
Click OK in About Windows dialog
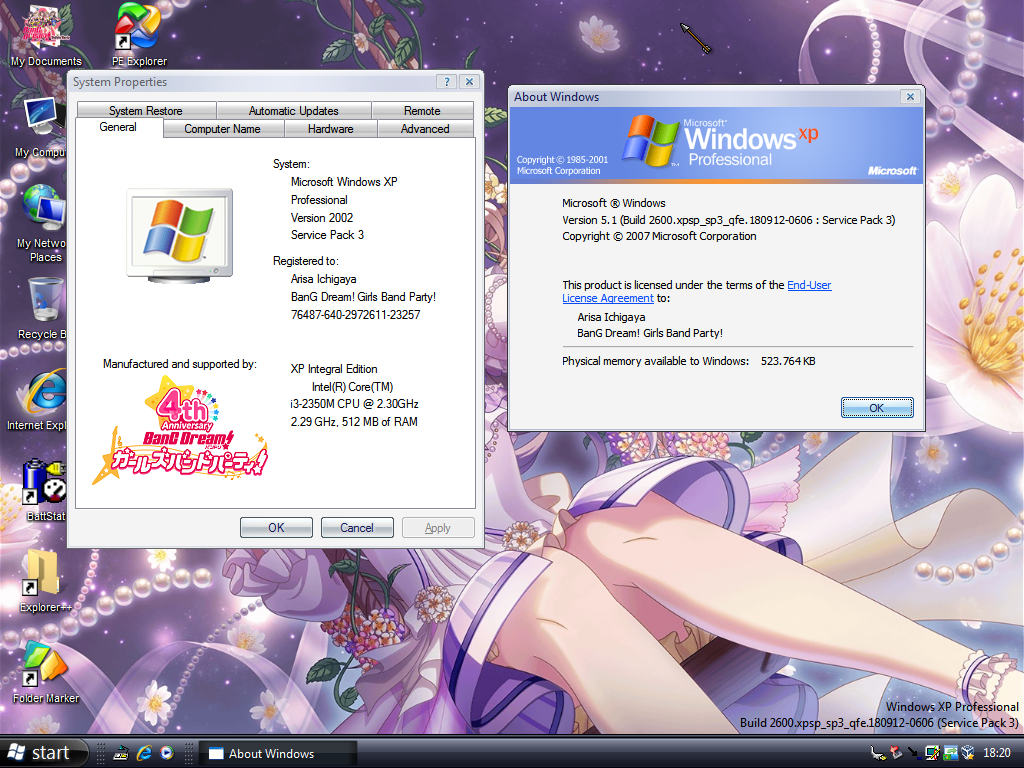pyautogui.click(x=877, y=408)
